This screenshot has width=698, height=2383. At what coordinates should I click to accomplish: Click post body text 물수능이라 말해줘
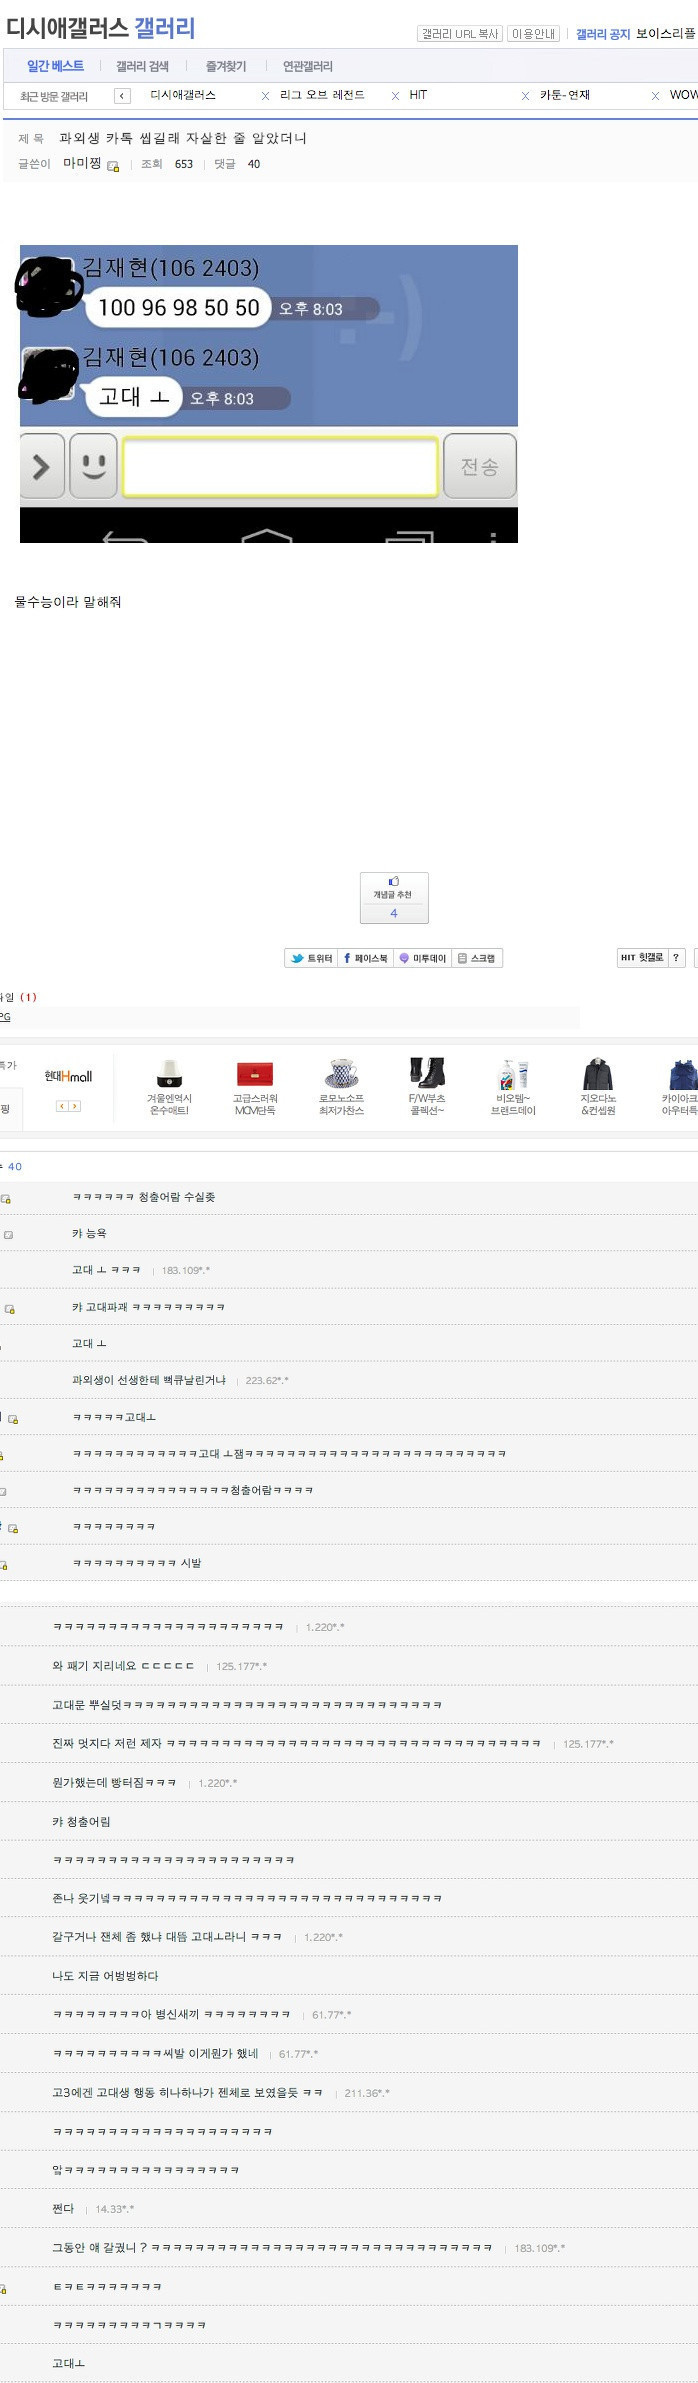click(68, 602)
